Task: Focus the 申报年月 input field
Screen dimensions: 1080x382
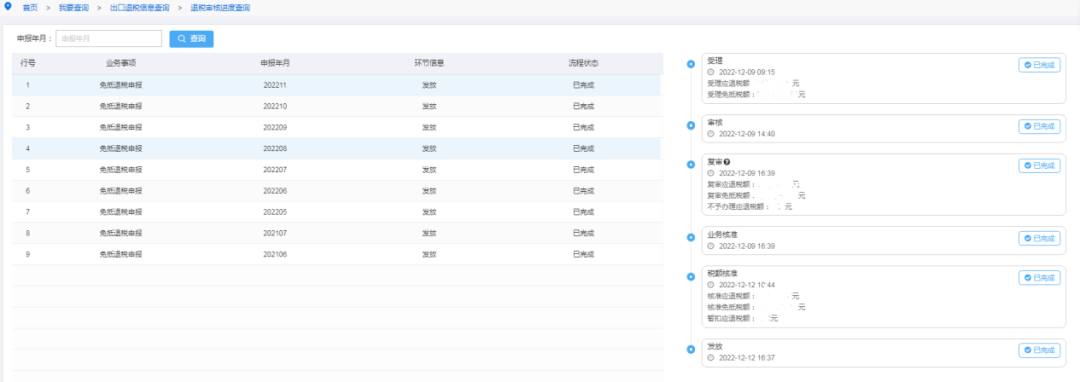Action: pos(109,39)
